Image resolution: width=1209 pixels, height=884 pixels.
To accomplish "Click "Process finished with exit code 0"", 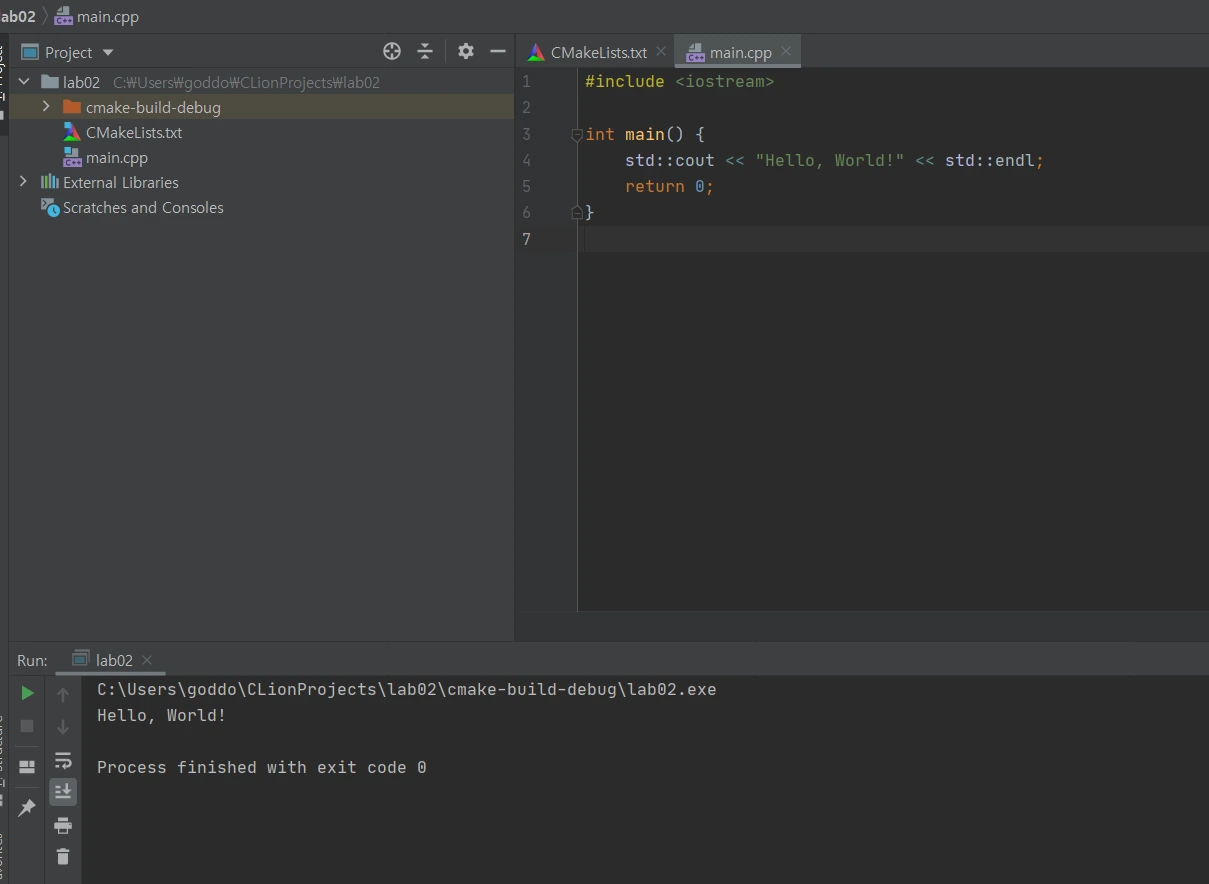I will [262, 767].
